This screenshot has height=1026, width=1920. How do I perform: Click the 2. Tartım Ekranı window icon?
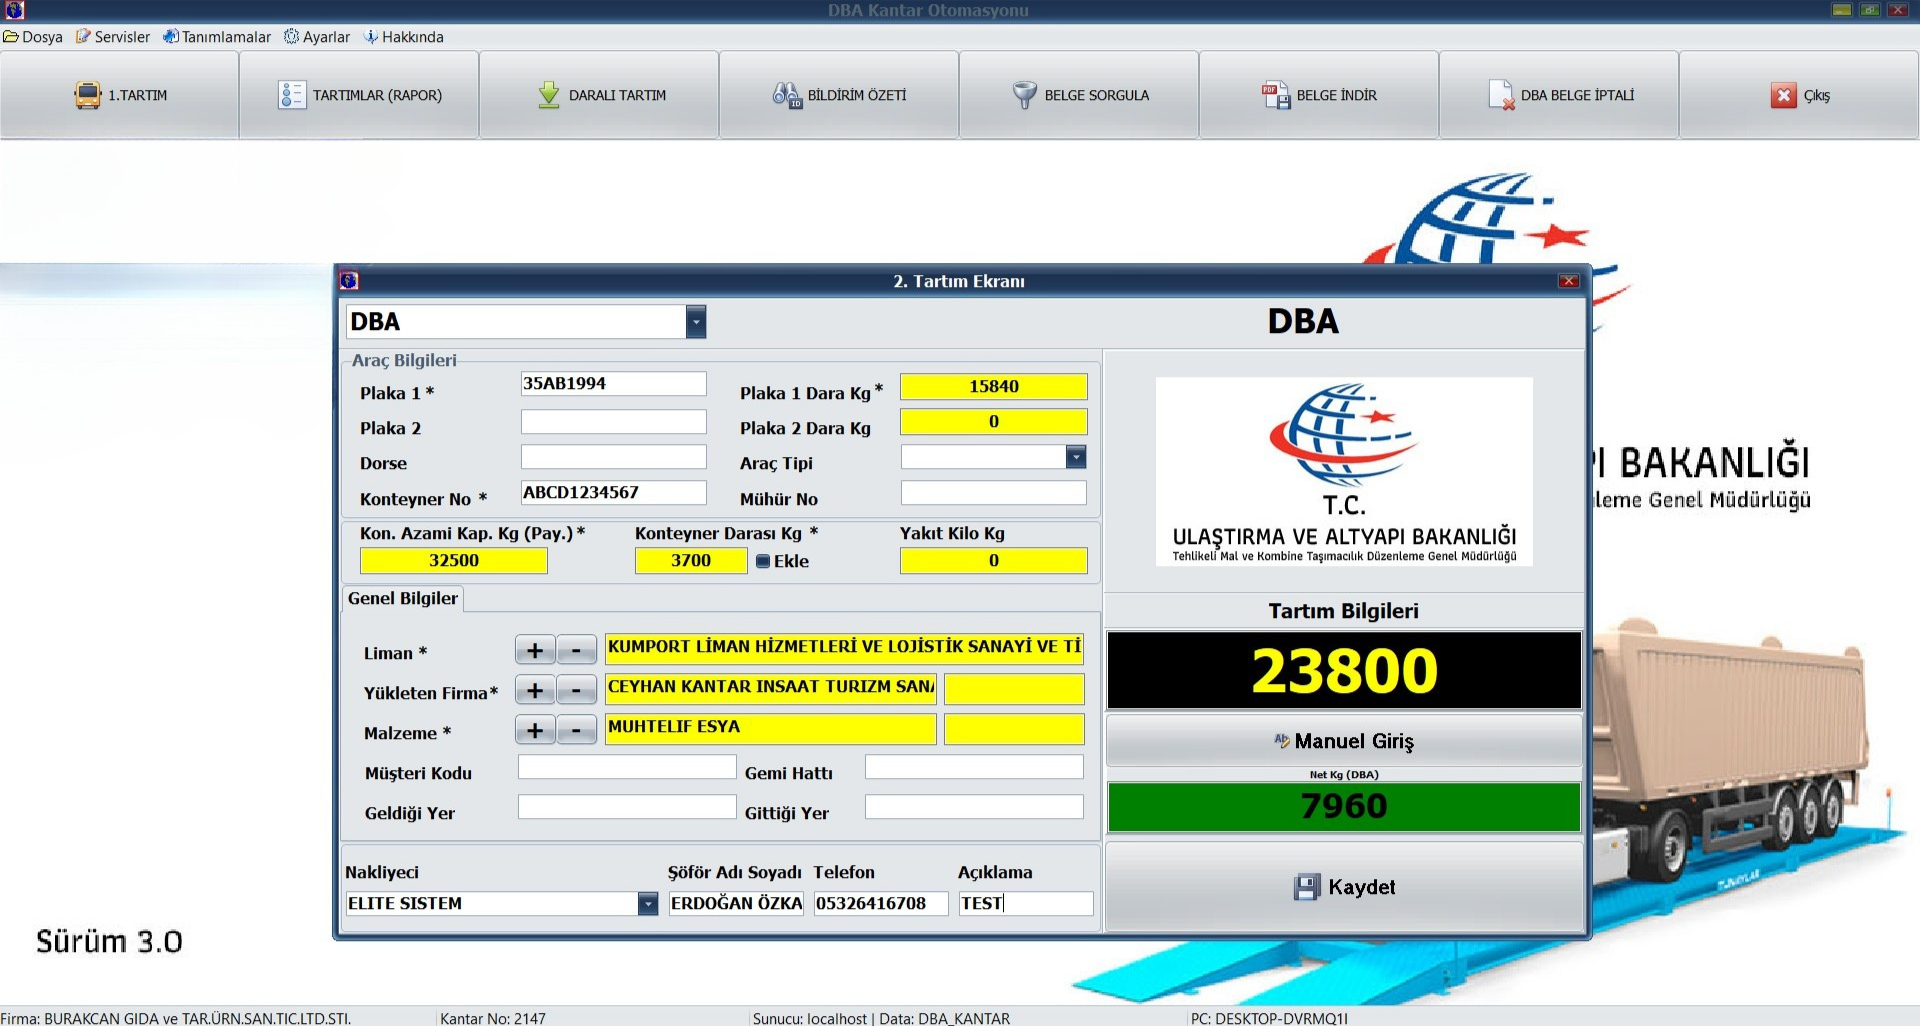point(349,281)
